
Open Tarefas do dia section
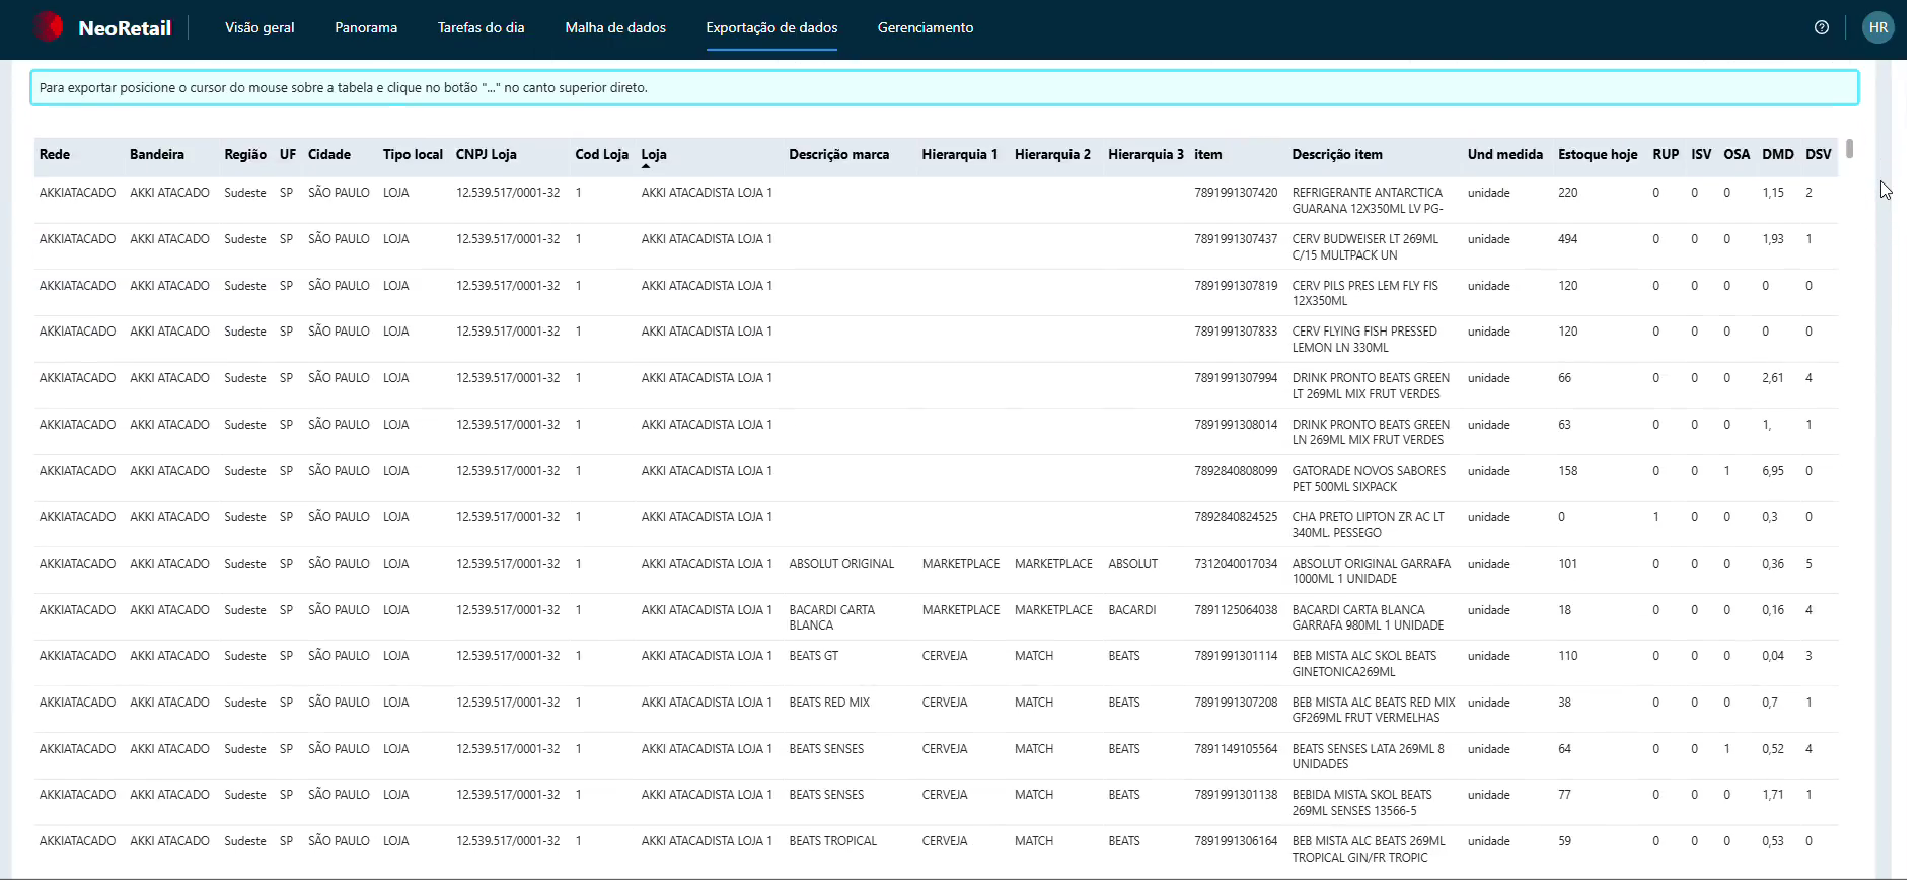(x=481, y=27)
